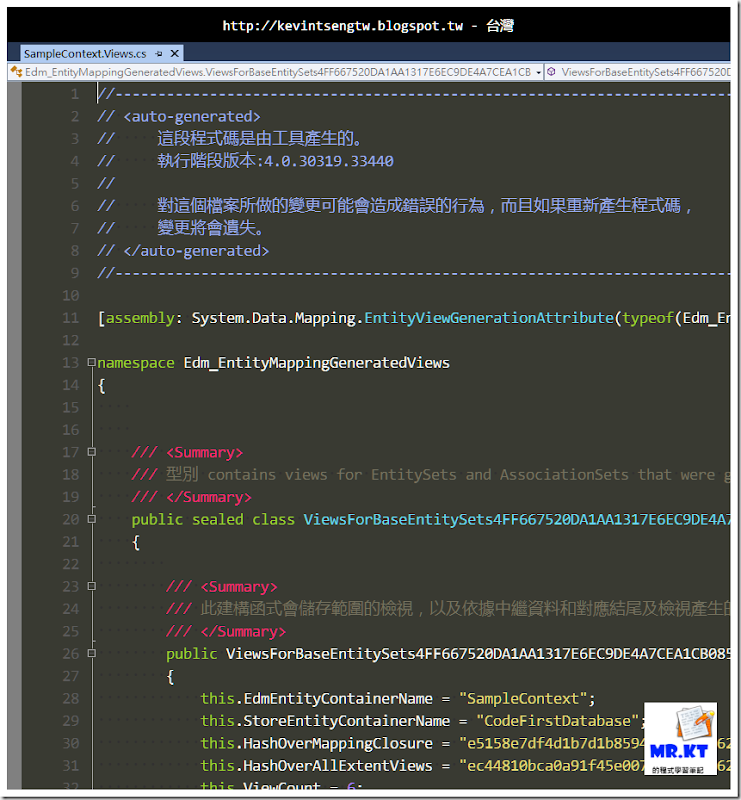Click the namespace keyword on line 13

click(x=136, y=363)
